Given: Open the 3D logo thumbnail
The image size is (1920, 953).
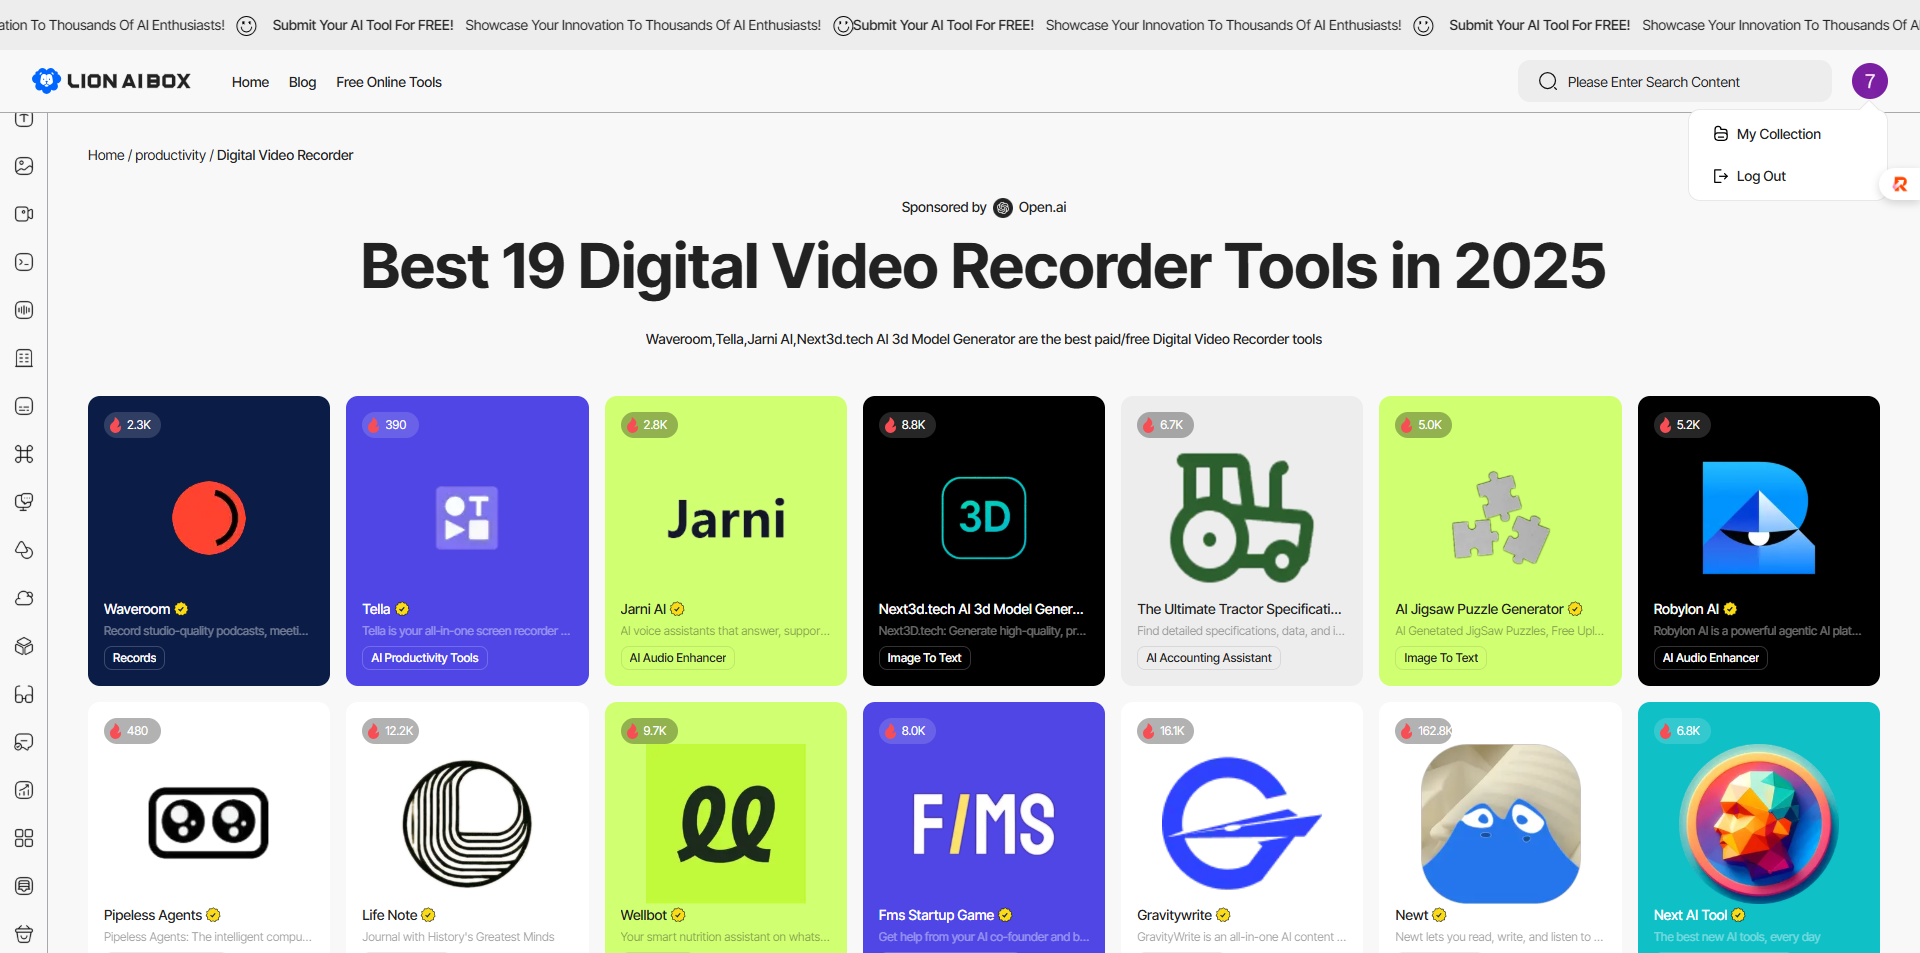Looking at the screenshot, I should (984, 518).
